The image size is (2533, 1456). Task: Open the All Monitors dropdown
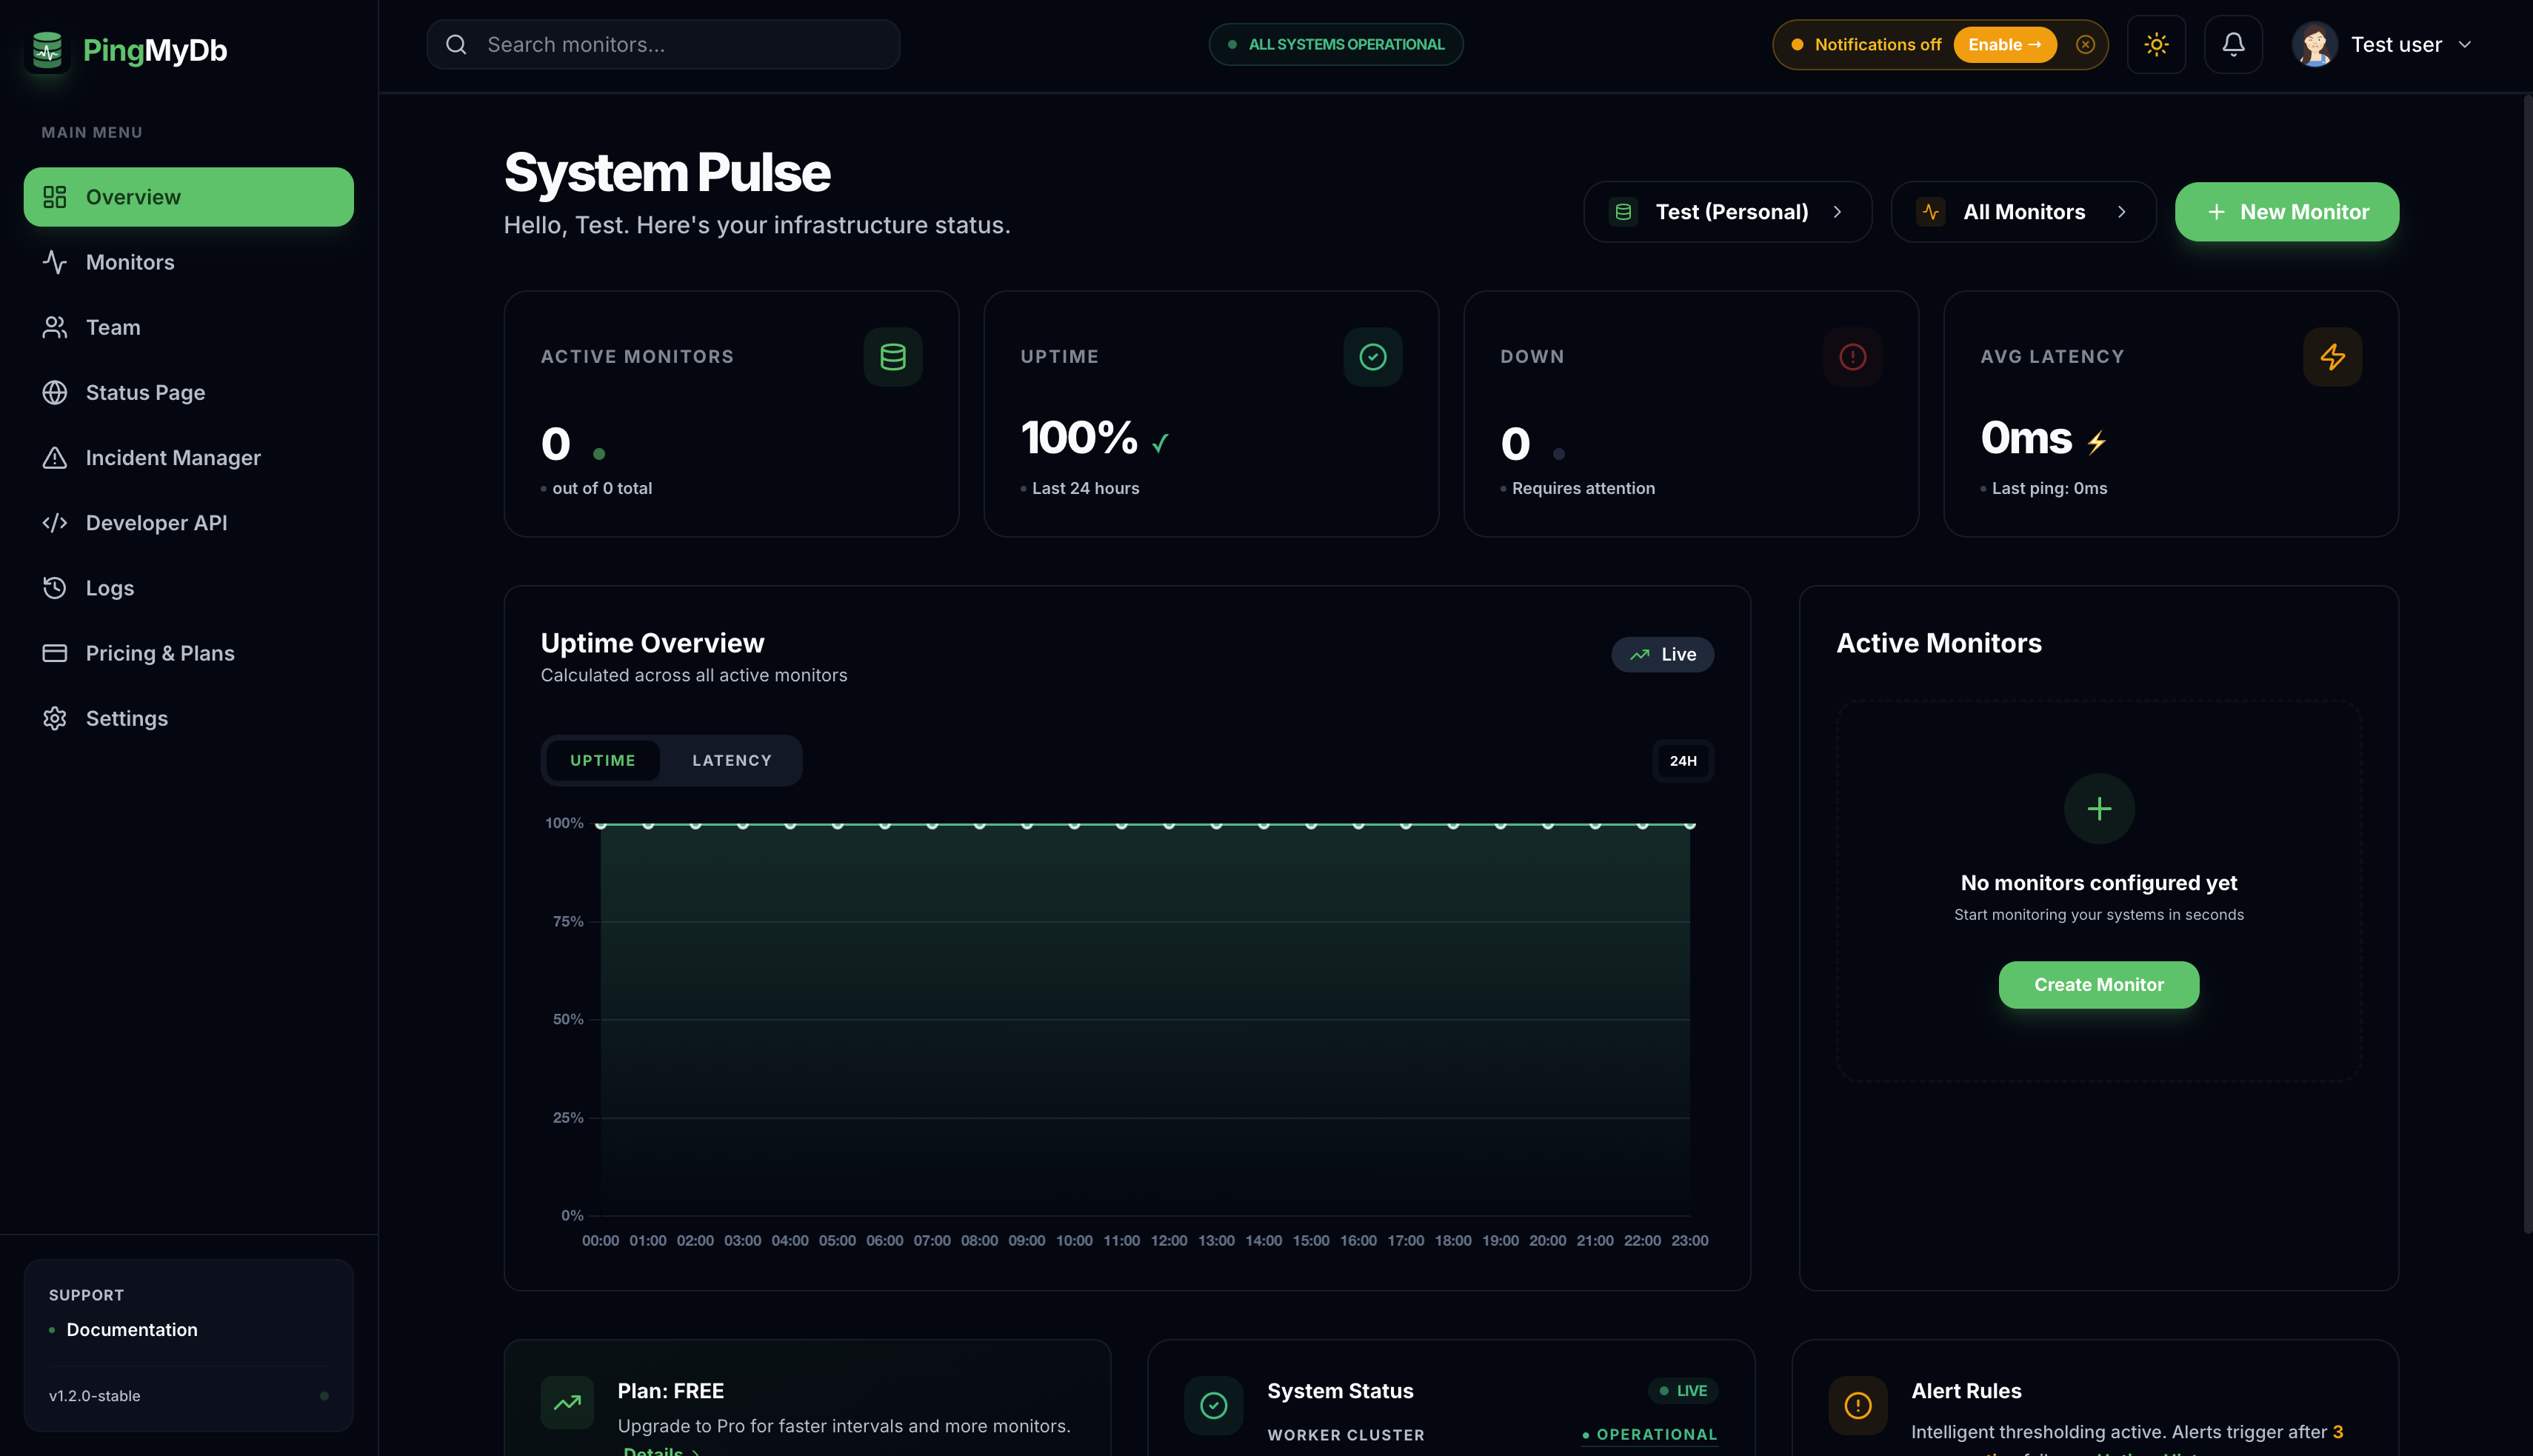[2023, 211]
